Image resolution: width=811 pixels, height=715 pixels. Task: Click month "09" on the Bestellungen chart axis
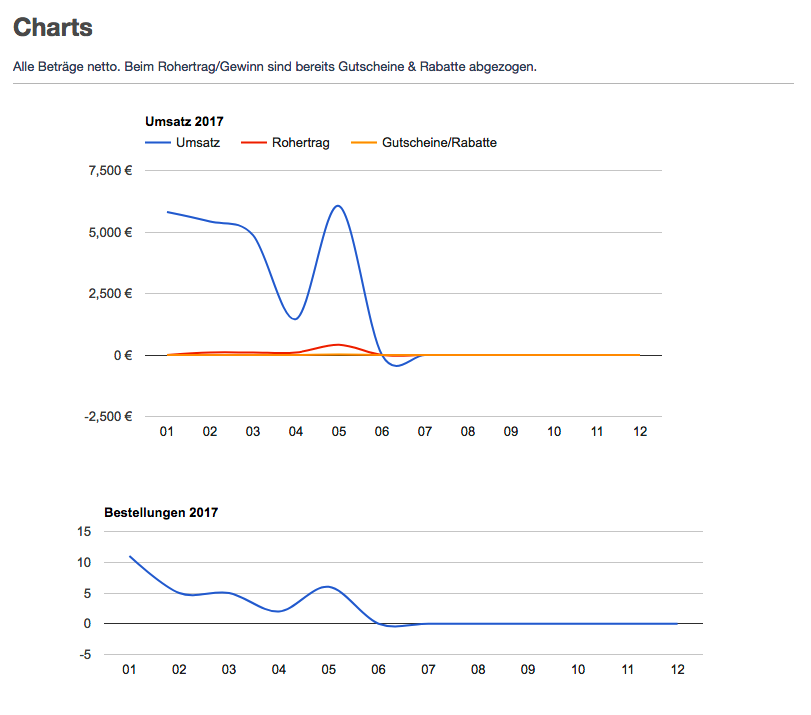(528, 670)
